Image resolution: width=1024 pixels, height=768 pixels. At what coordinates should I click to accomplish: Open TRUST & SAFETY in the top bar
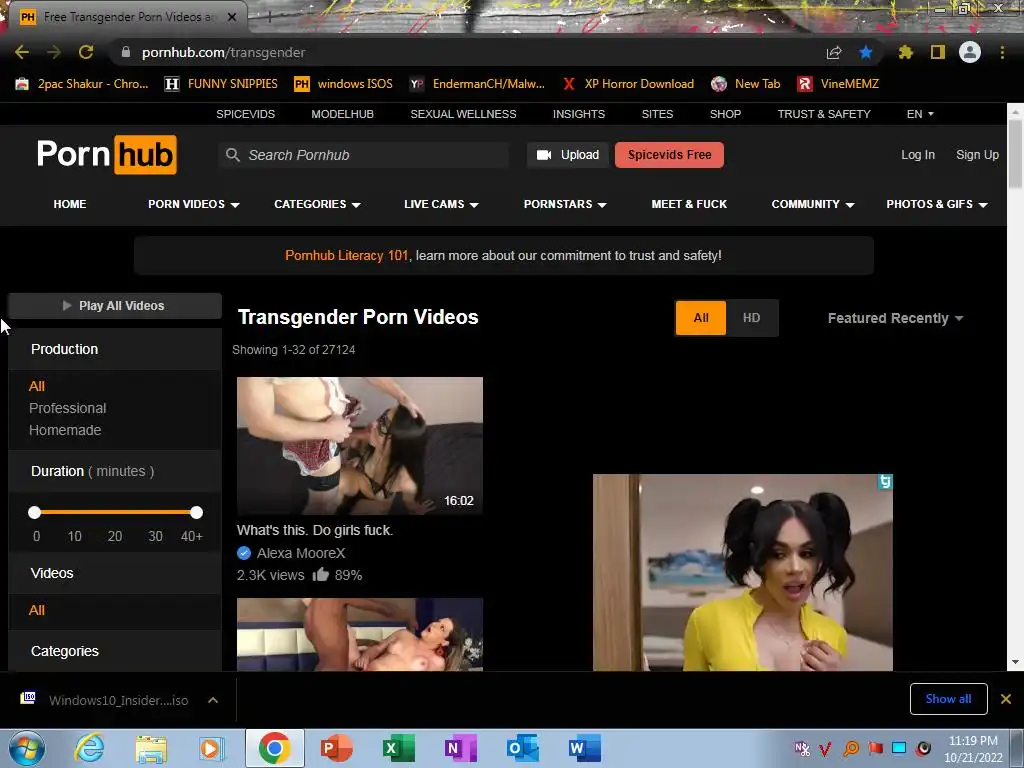pos(824,114)
